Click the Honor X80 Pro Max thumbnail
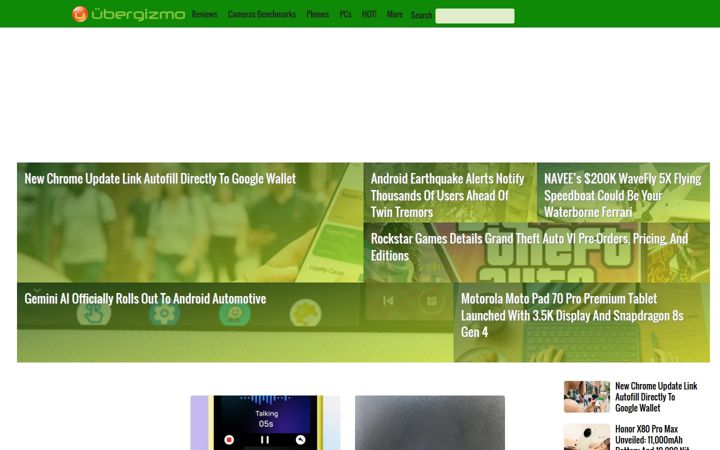The width and height of the screenshot is (720, 450). point(587,437)
